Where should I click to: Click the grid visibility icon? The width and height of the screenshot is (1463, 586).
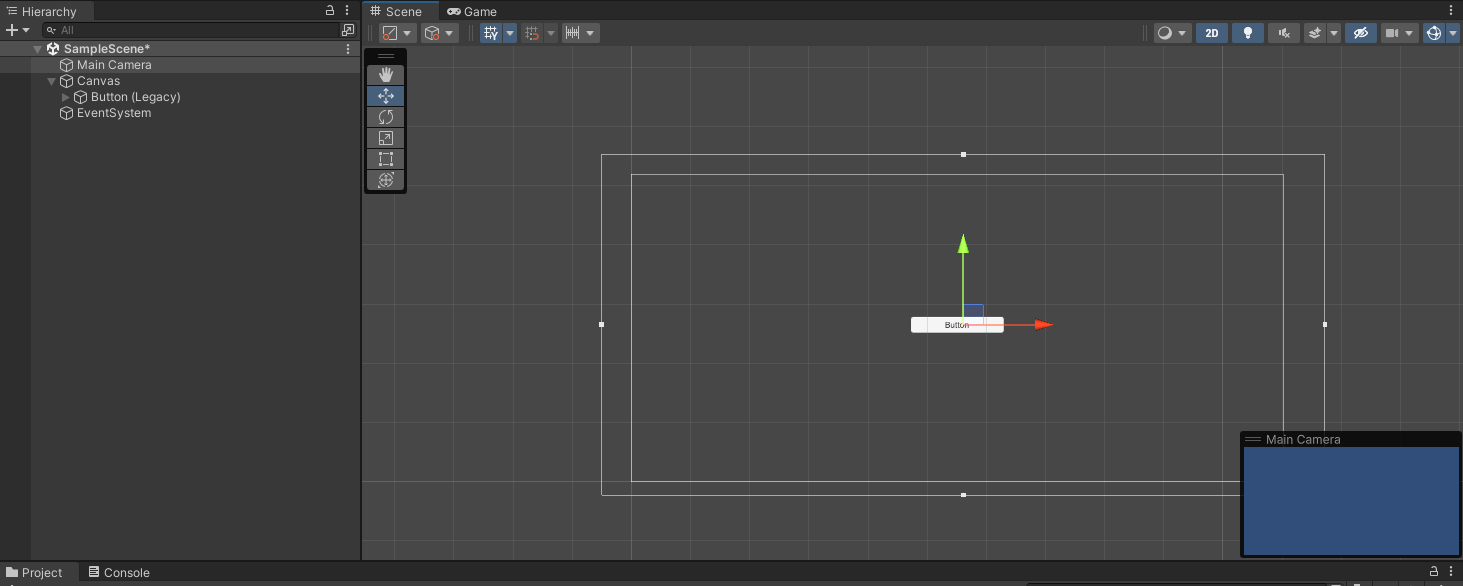point(491,32)
